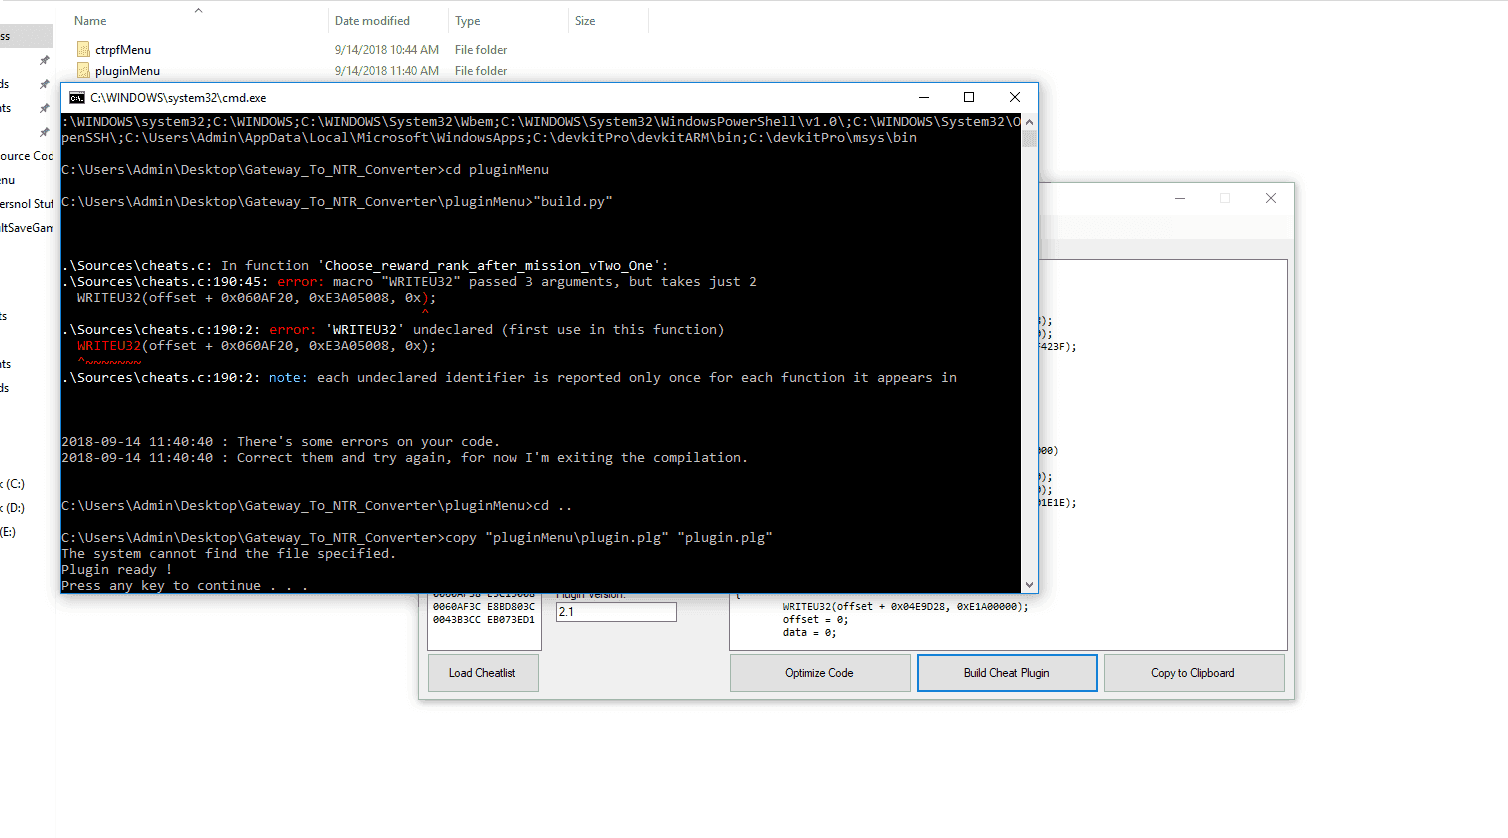Click the Plugin version input field
Viewport: 1508px width, 838px height.
pyautogui.click(x=616, y=612)
